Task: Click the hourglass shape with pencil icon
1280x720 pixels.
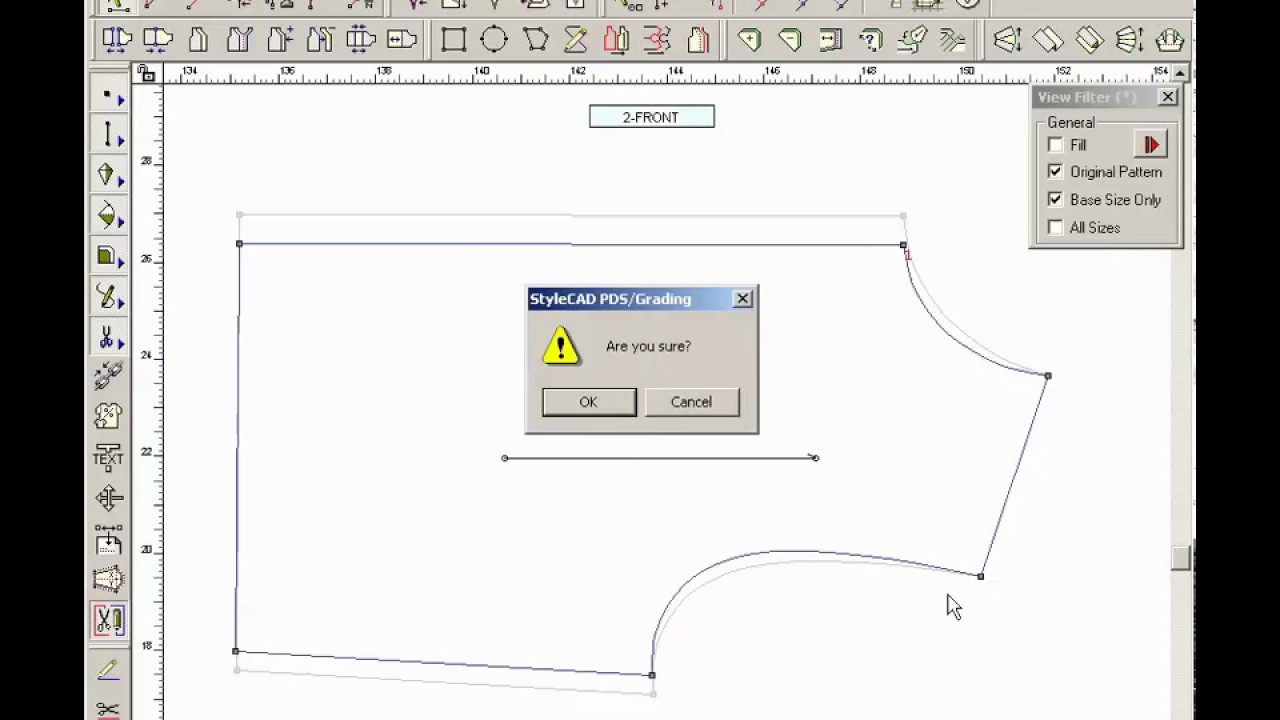Action: tap(575, 40)
